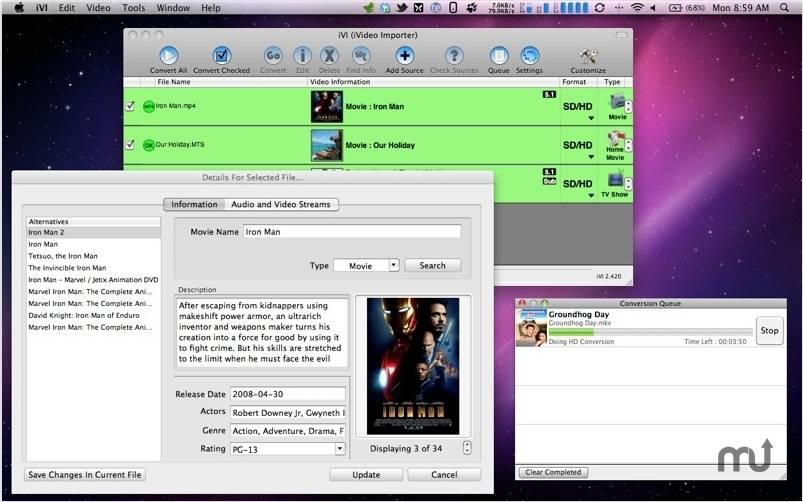The height and width of the screenshot is (502, 803).
Task: Uncheck the Our Holiday.MTS file checkbox
Action: 129,144
